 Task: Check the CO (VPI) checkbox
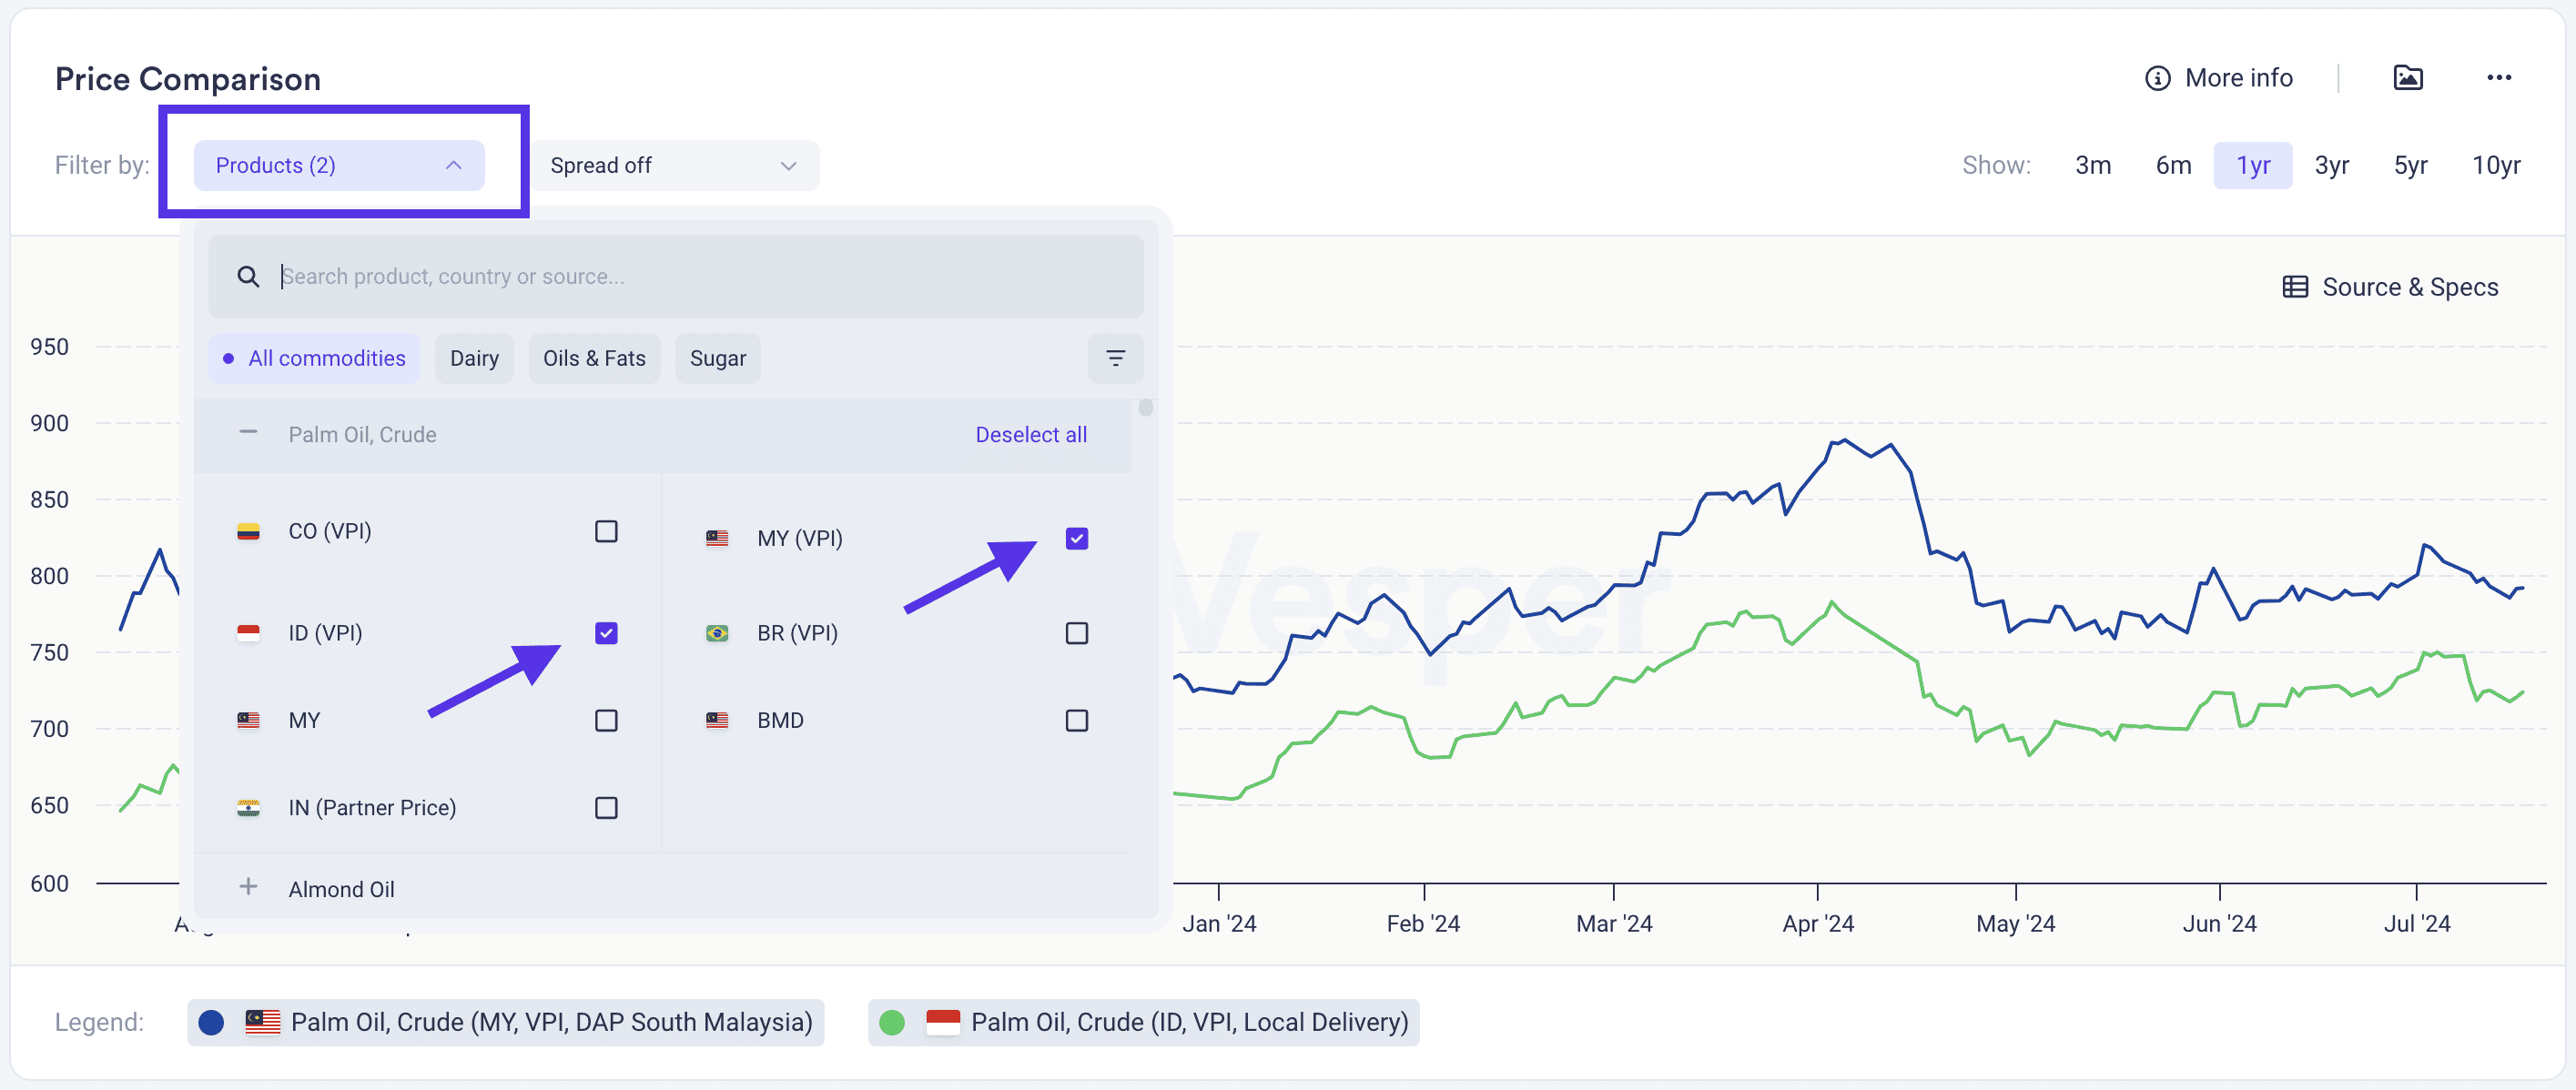coord(606,531)
